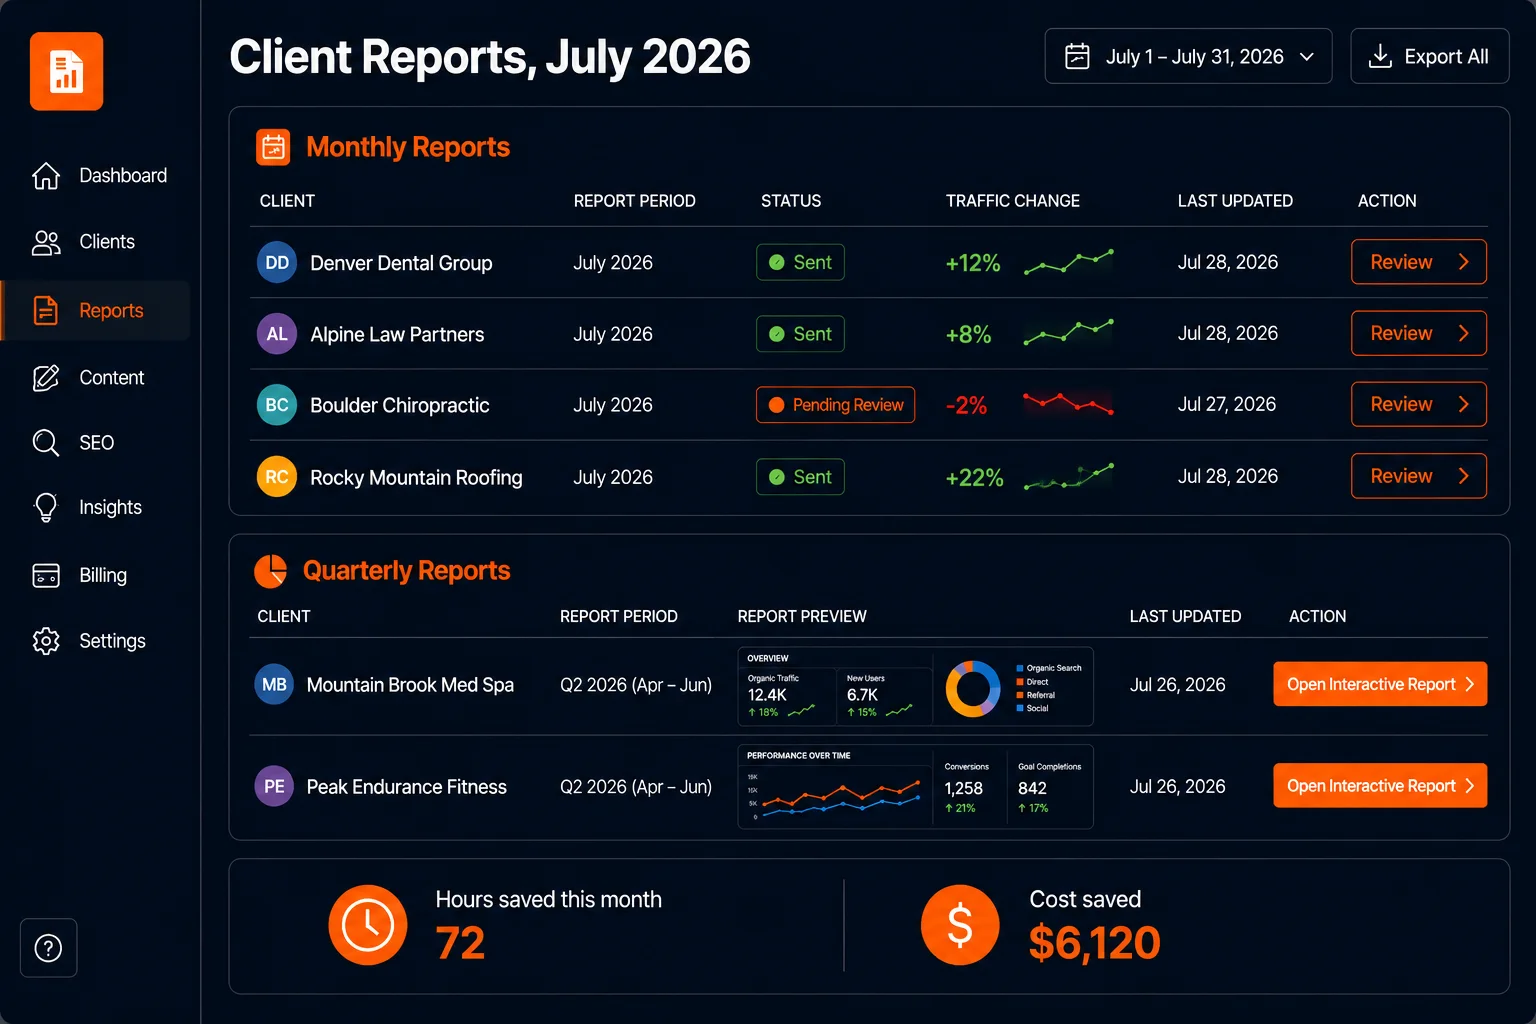Click the $6,120 cost saved value
The image size is (1536, 1024).
pyautogui.click(x=1094, y=943)
